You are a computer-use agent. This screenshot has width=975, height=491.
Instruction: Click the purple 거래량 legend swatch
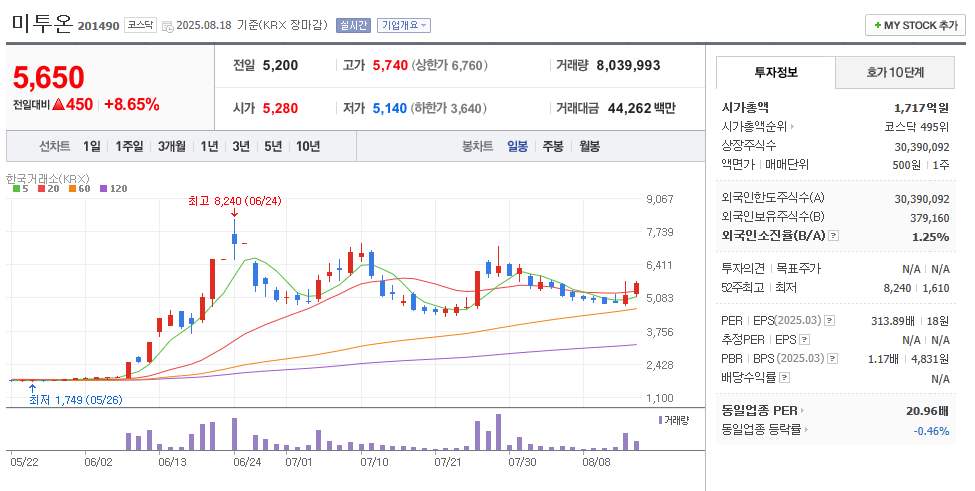click(660, 420)
